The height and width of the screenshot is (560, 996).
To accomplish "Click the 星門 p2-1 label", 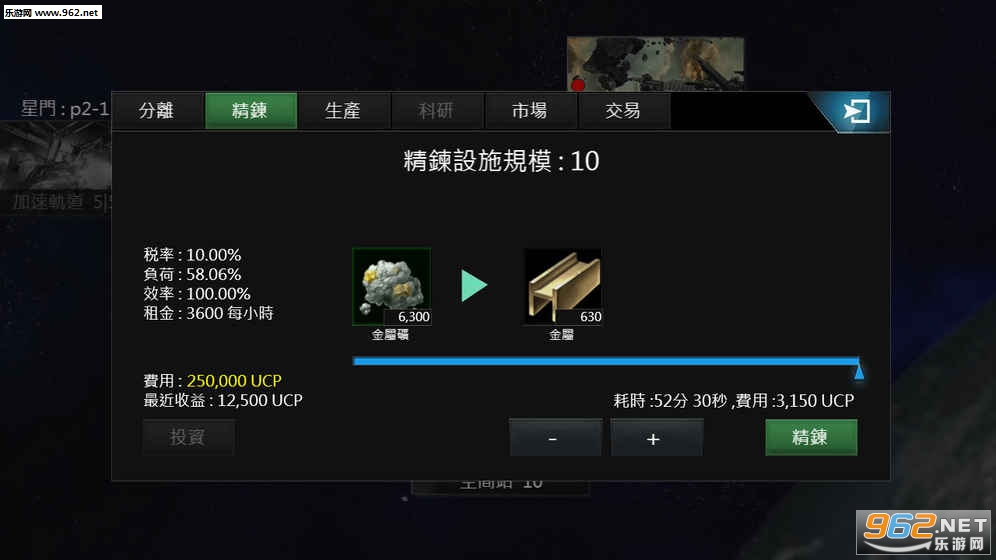I will [65, 109].
